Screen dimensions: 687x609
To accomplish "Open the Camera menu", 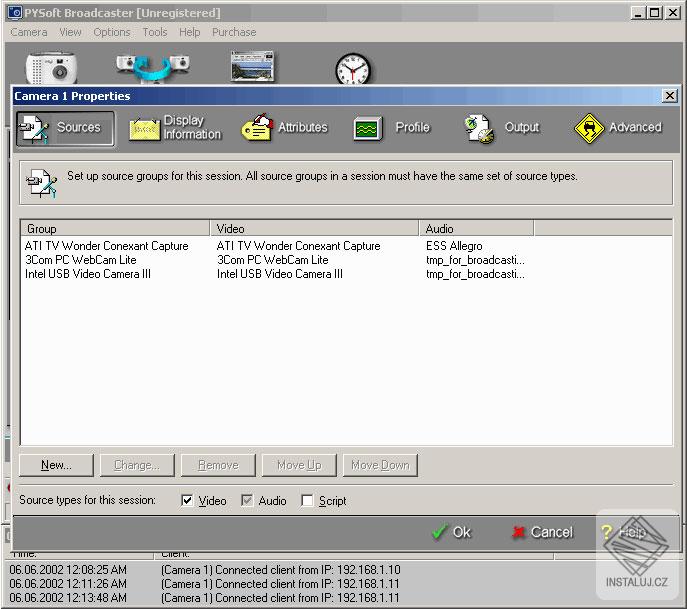I will pos(28,32).
